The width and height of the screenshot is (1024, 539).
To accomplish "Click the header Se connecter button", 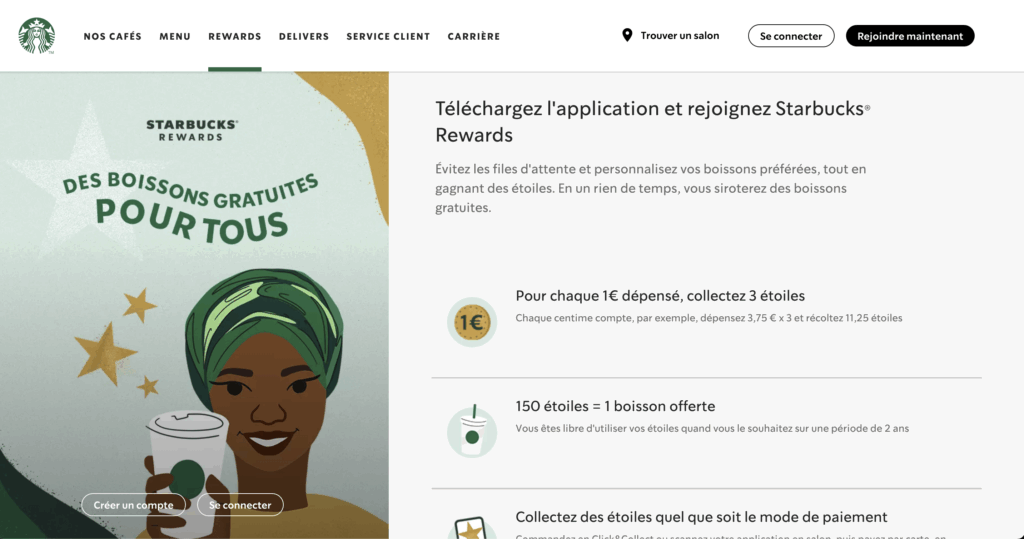I will 791,36.
